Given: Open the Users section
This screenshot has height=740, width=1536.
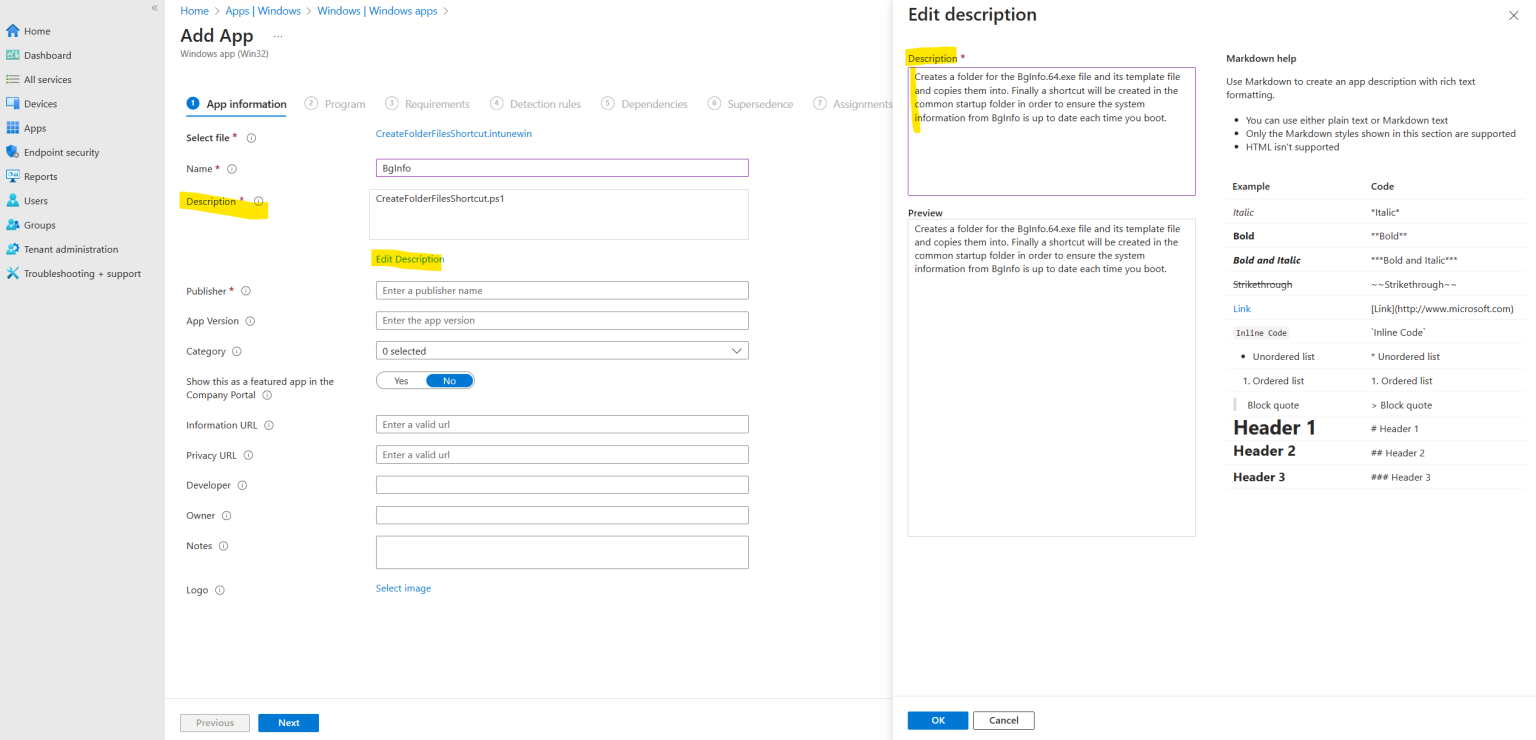Looking at the screenshot, I should tap(35, 200).
